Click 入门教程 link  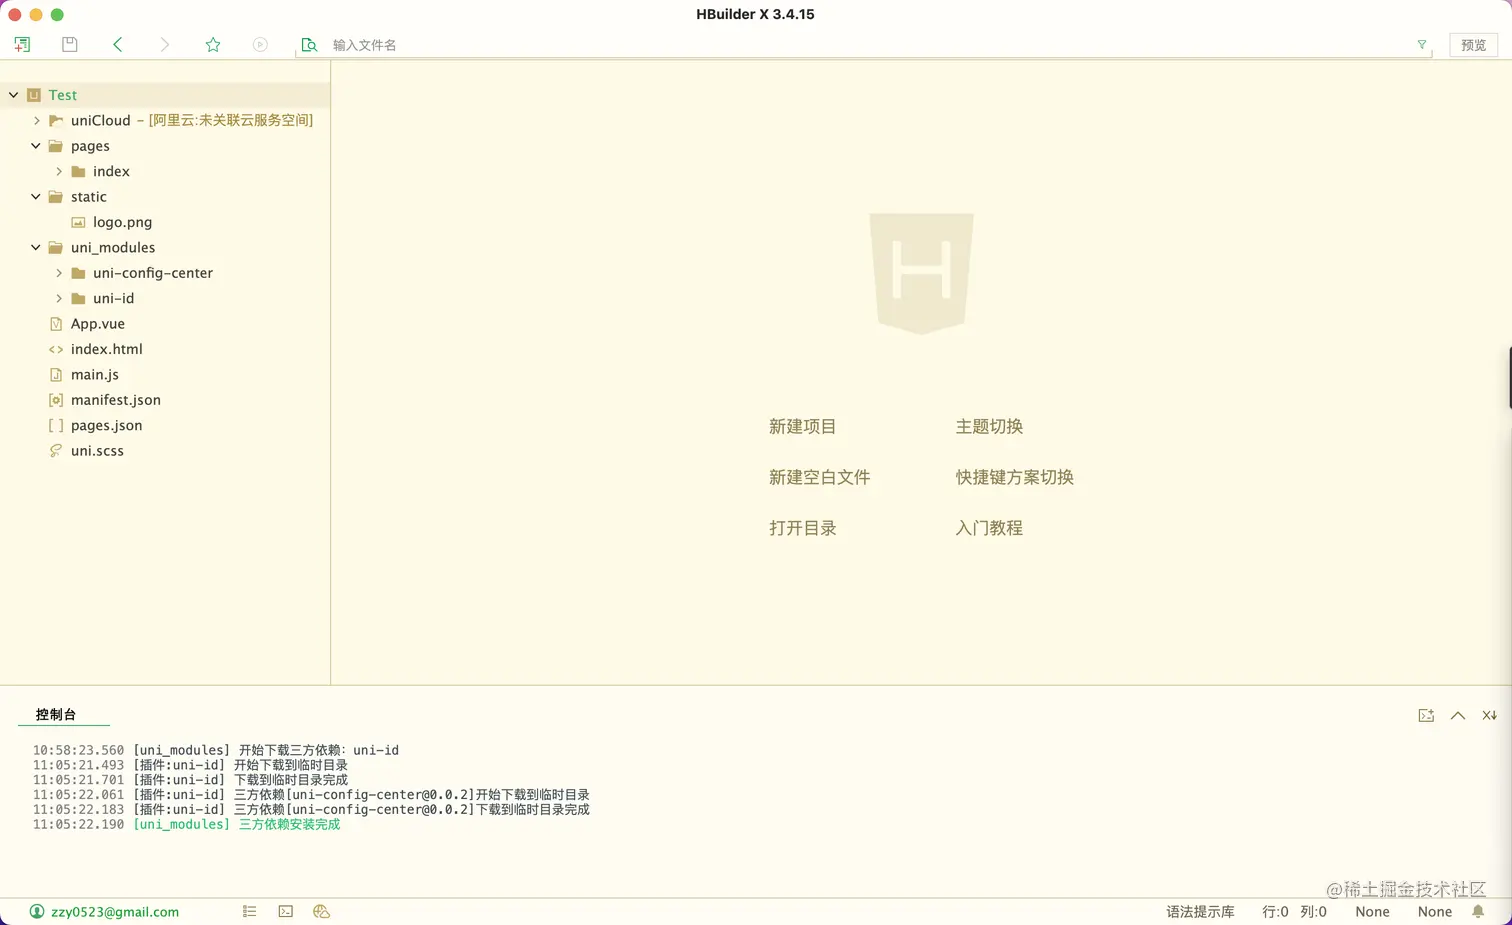[x=989, y=528]
